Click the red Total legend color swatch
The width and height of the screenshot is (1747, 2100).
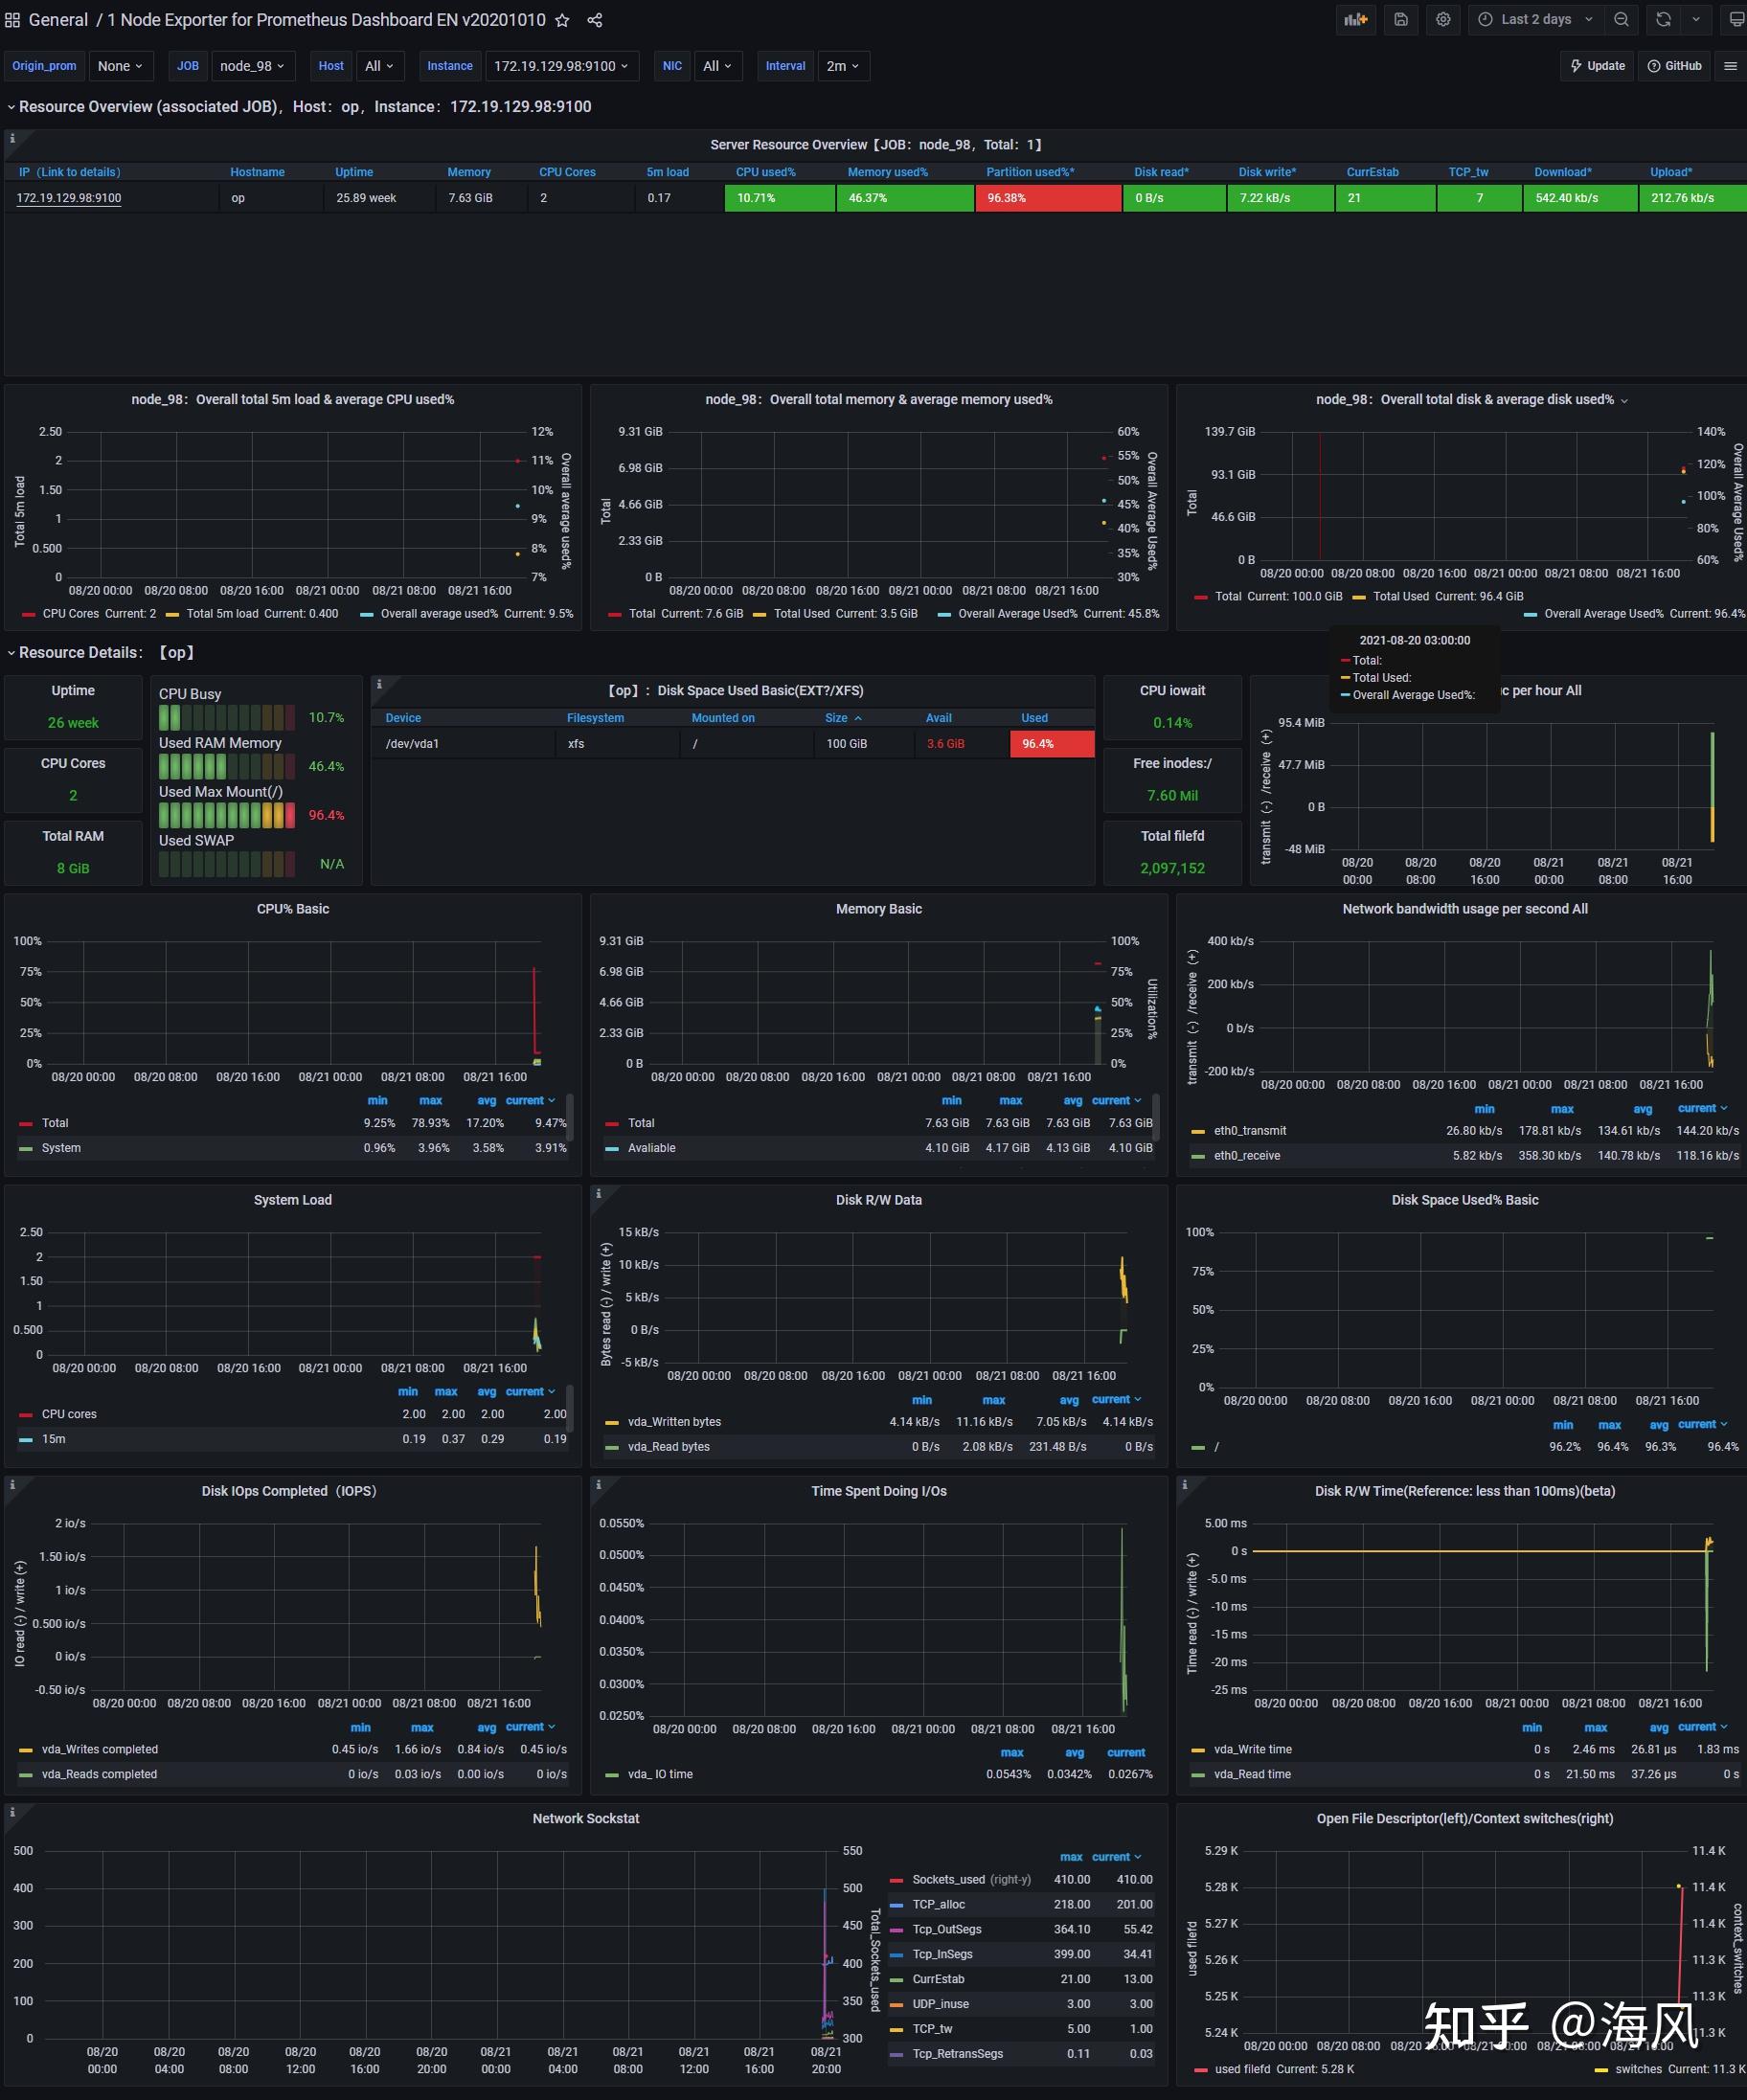pyautogui.click(x=28, y=1123)
